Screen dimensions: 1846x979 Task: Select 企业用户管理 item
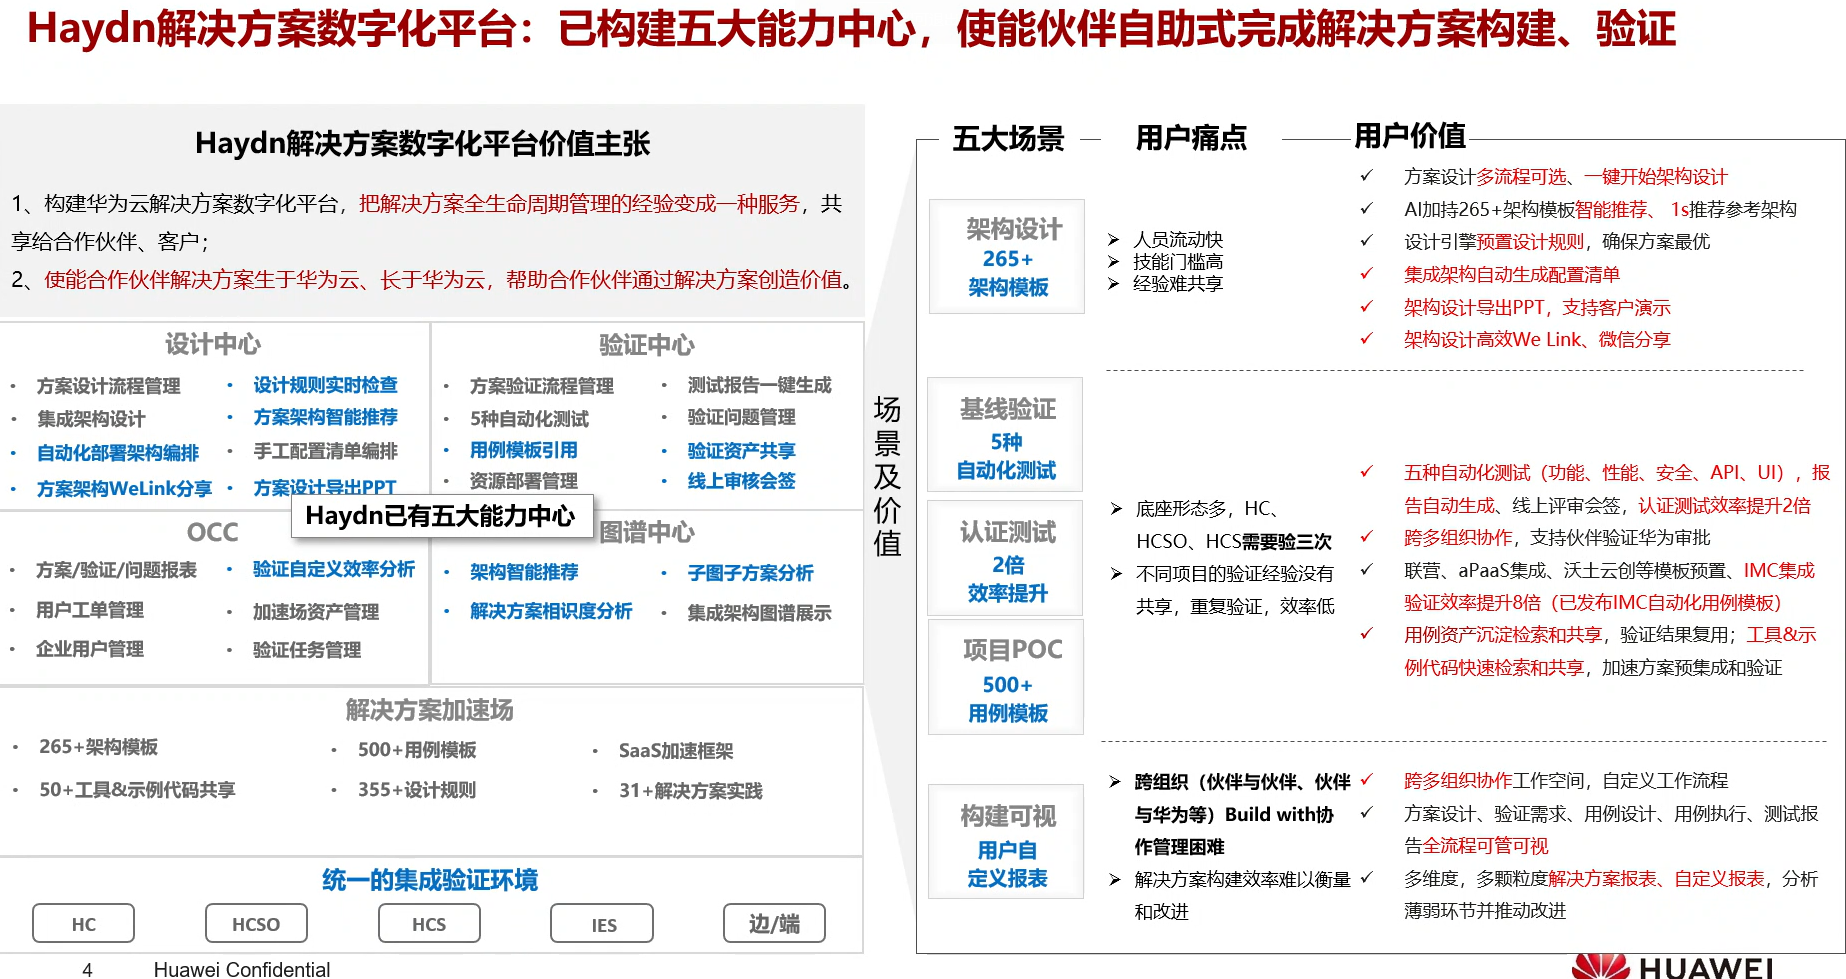coord(90,649)
